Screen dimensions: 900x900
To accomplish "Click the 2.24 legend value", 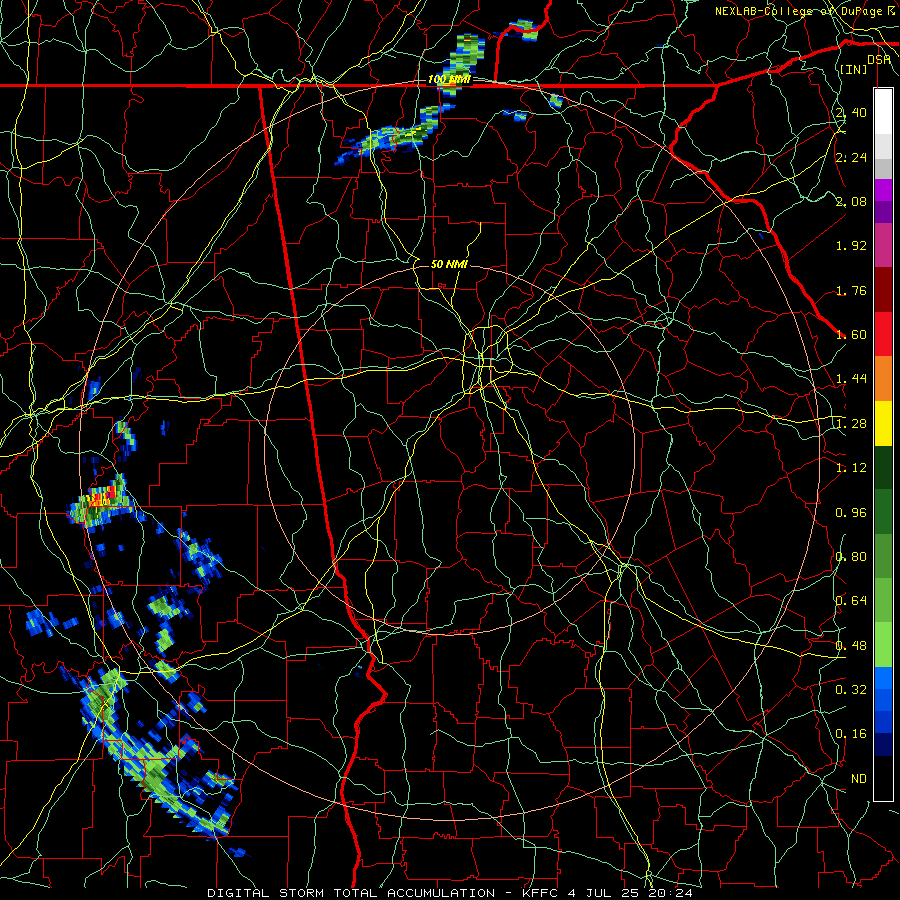I will pos(851,157).
